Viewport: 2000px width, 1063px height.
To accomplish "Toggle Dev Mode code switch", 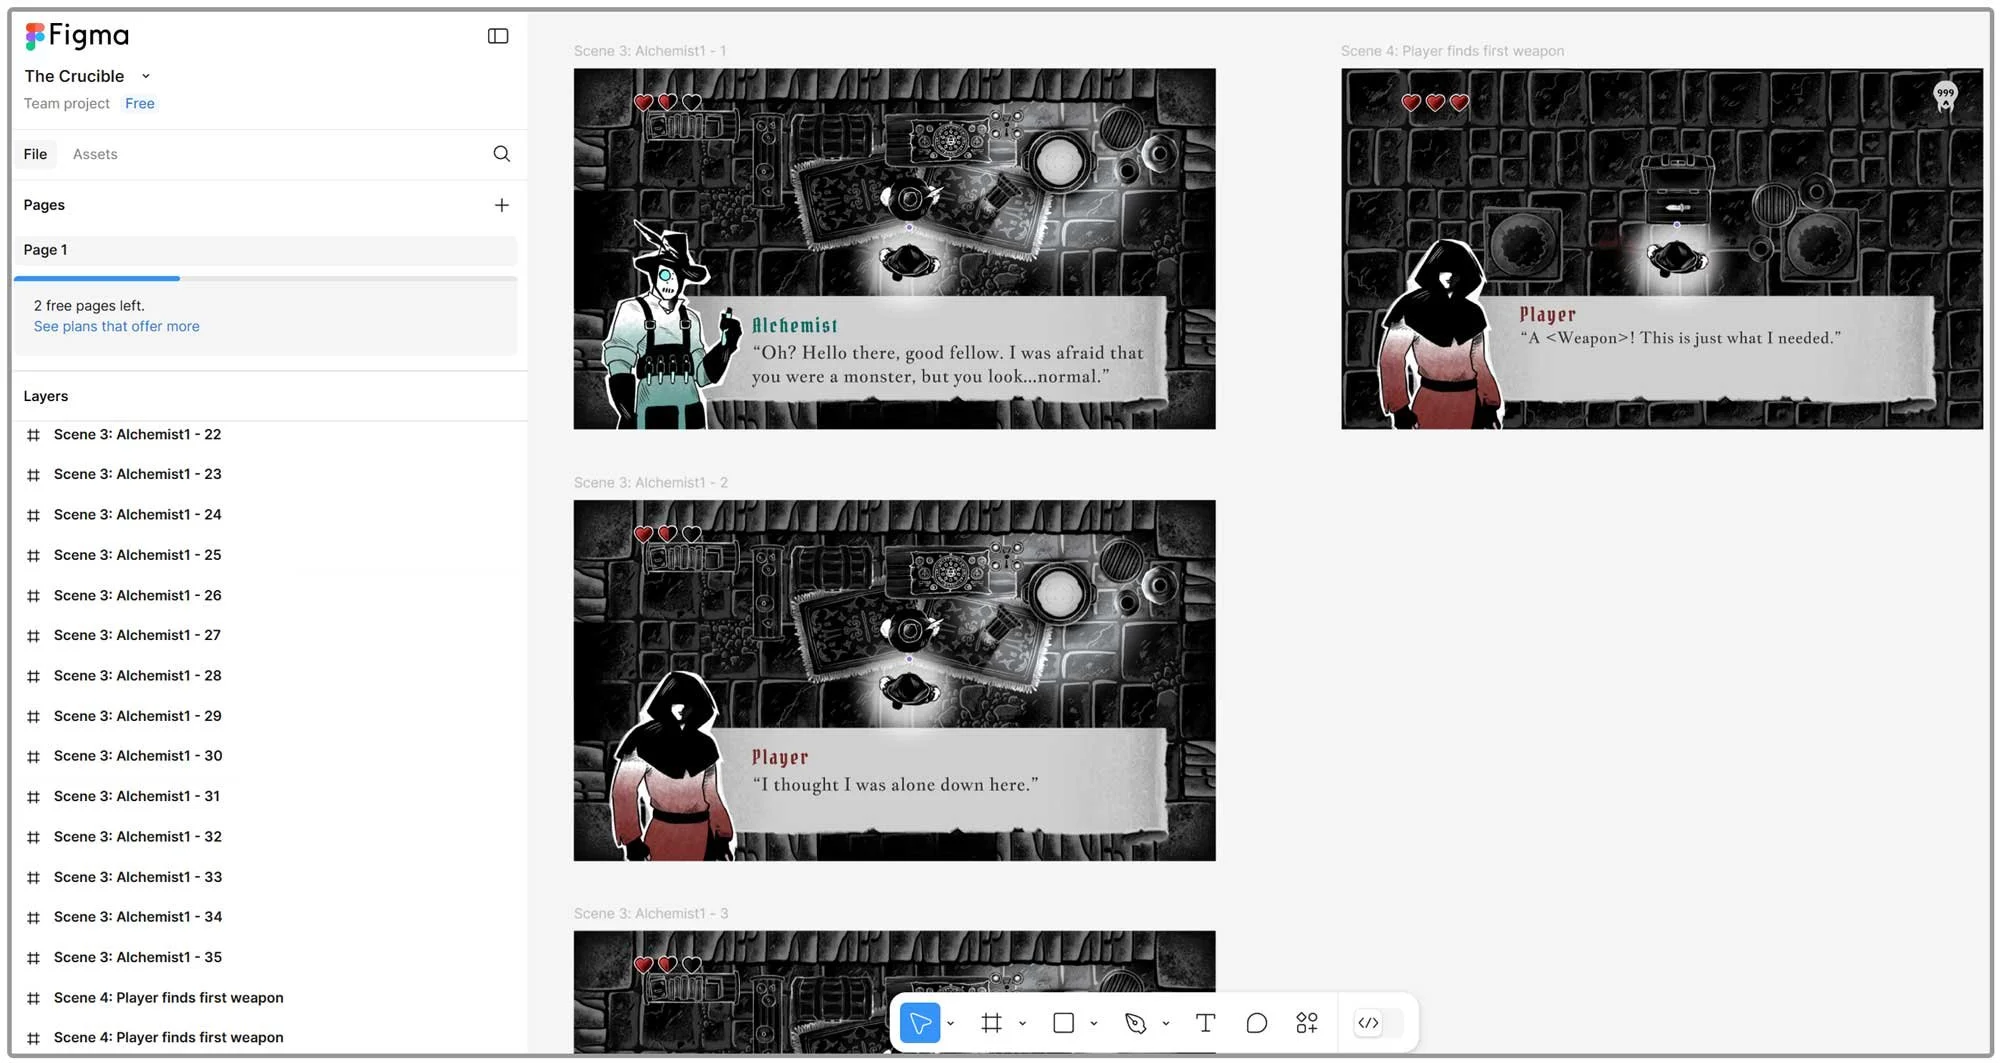I will click(1379, 1022).
